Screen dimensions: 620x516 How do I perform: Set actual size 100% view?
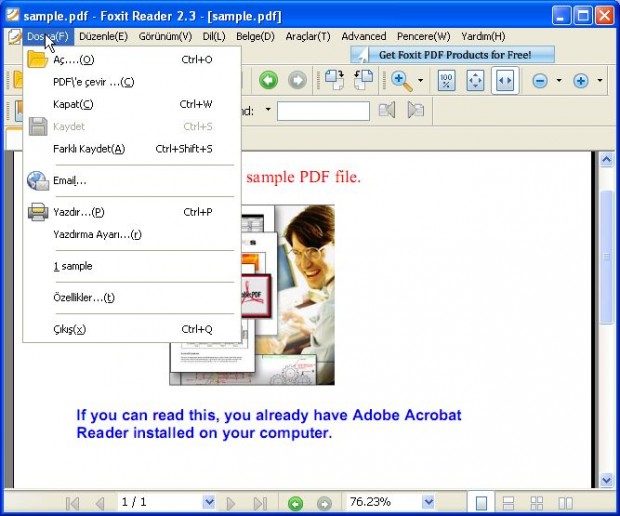[x=446, y=81]
